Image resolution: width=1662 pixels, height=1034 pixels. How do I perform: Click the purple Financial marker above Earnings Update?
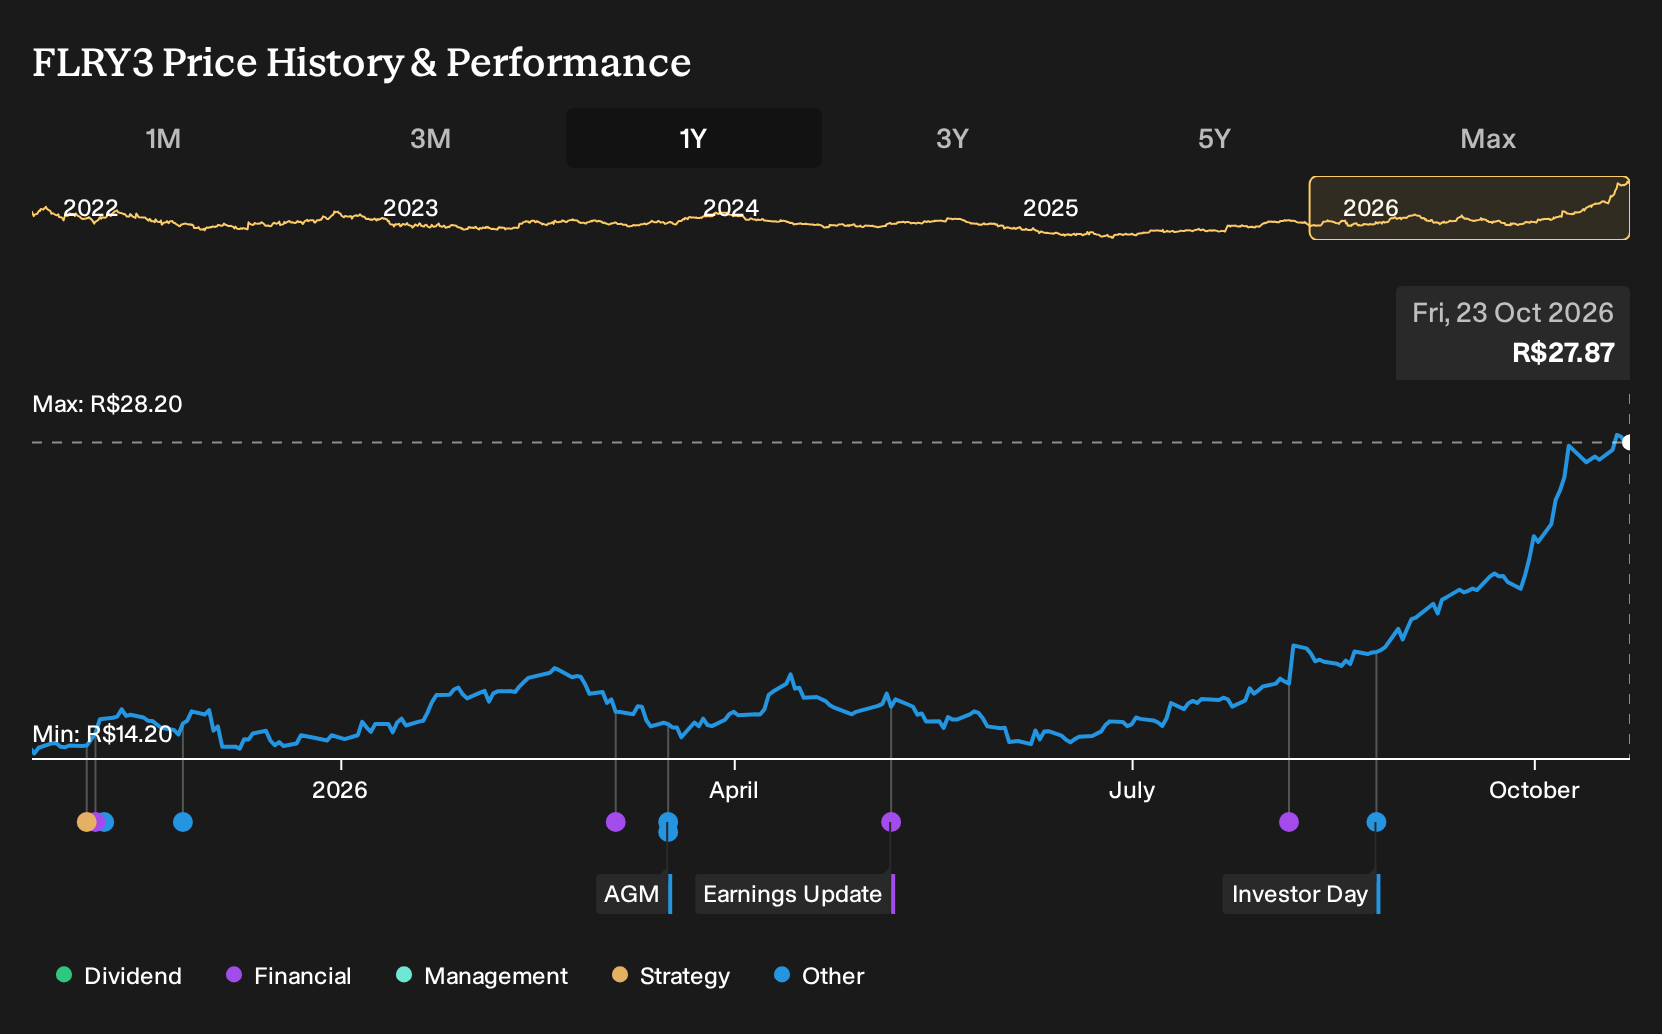(x=891, y=822)
